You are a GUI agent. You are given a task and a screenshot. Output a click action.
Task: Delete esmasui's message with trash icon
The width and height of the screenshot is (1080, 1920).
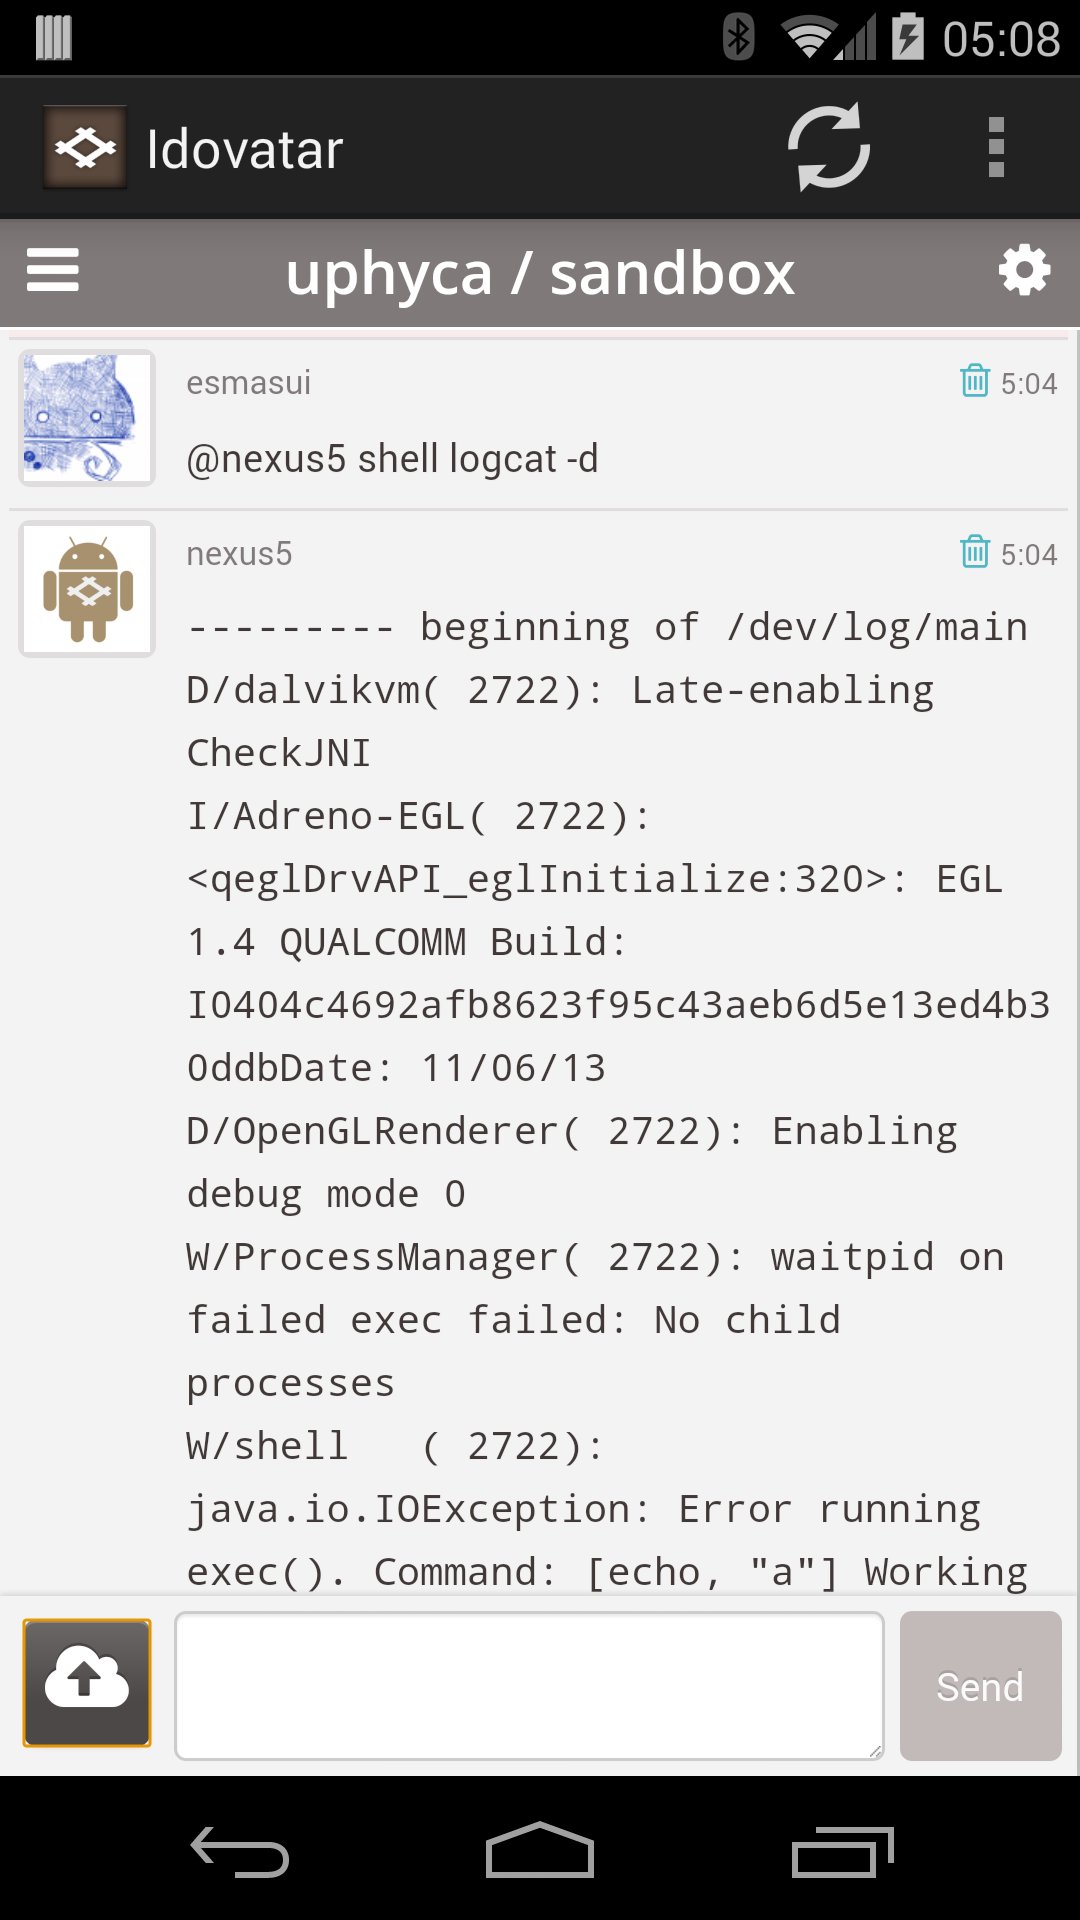pyautogui.click(x=975, y=381)
